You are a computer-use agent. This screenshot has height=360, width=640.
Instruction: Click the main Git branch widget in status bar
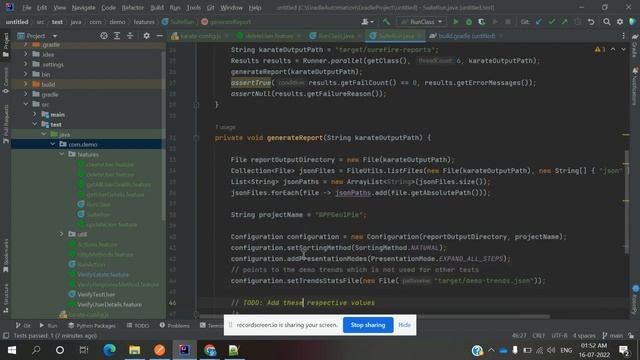613,336
